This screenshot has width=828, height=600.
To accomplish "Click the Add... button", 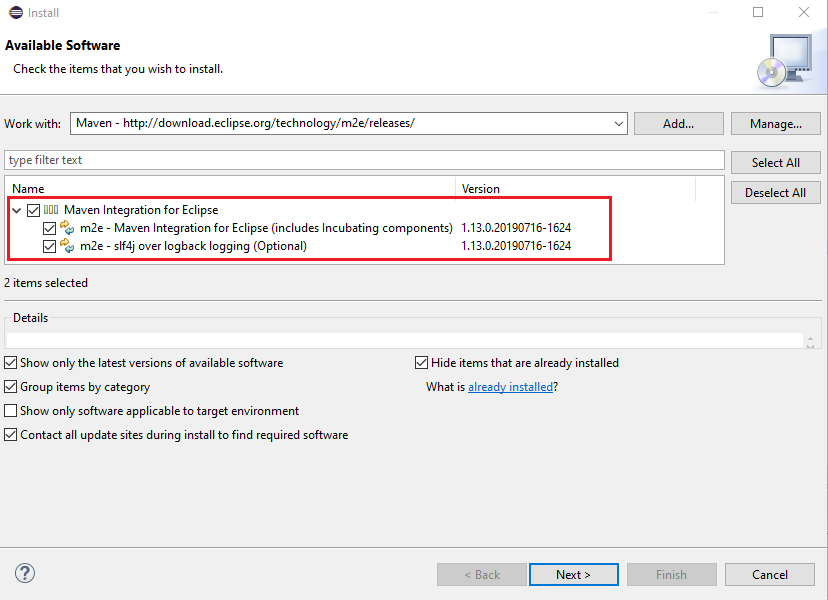I will 678,124.
